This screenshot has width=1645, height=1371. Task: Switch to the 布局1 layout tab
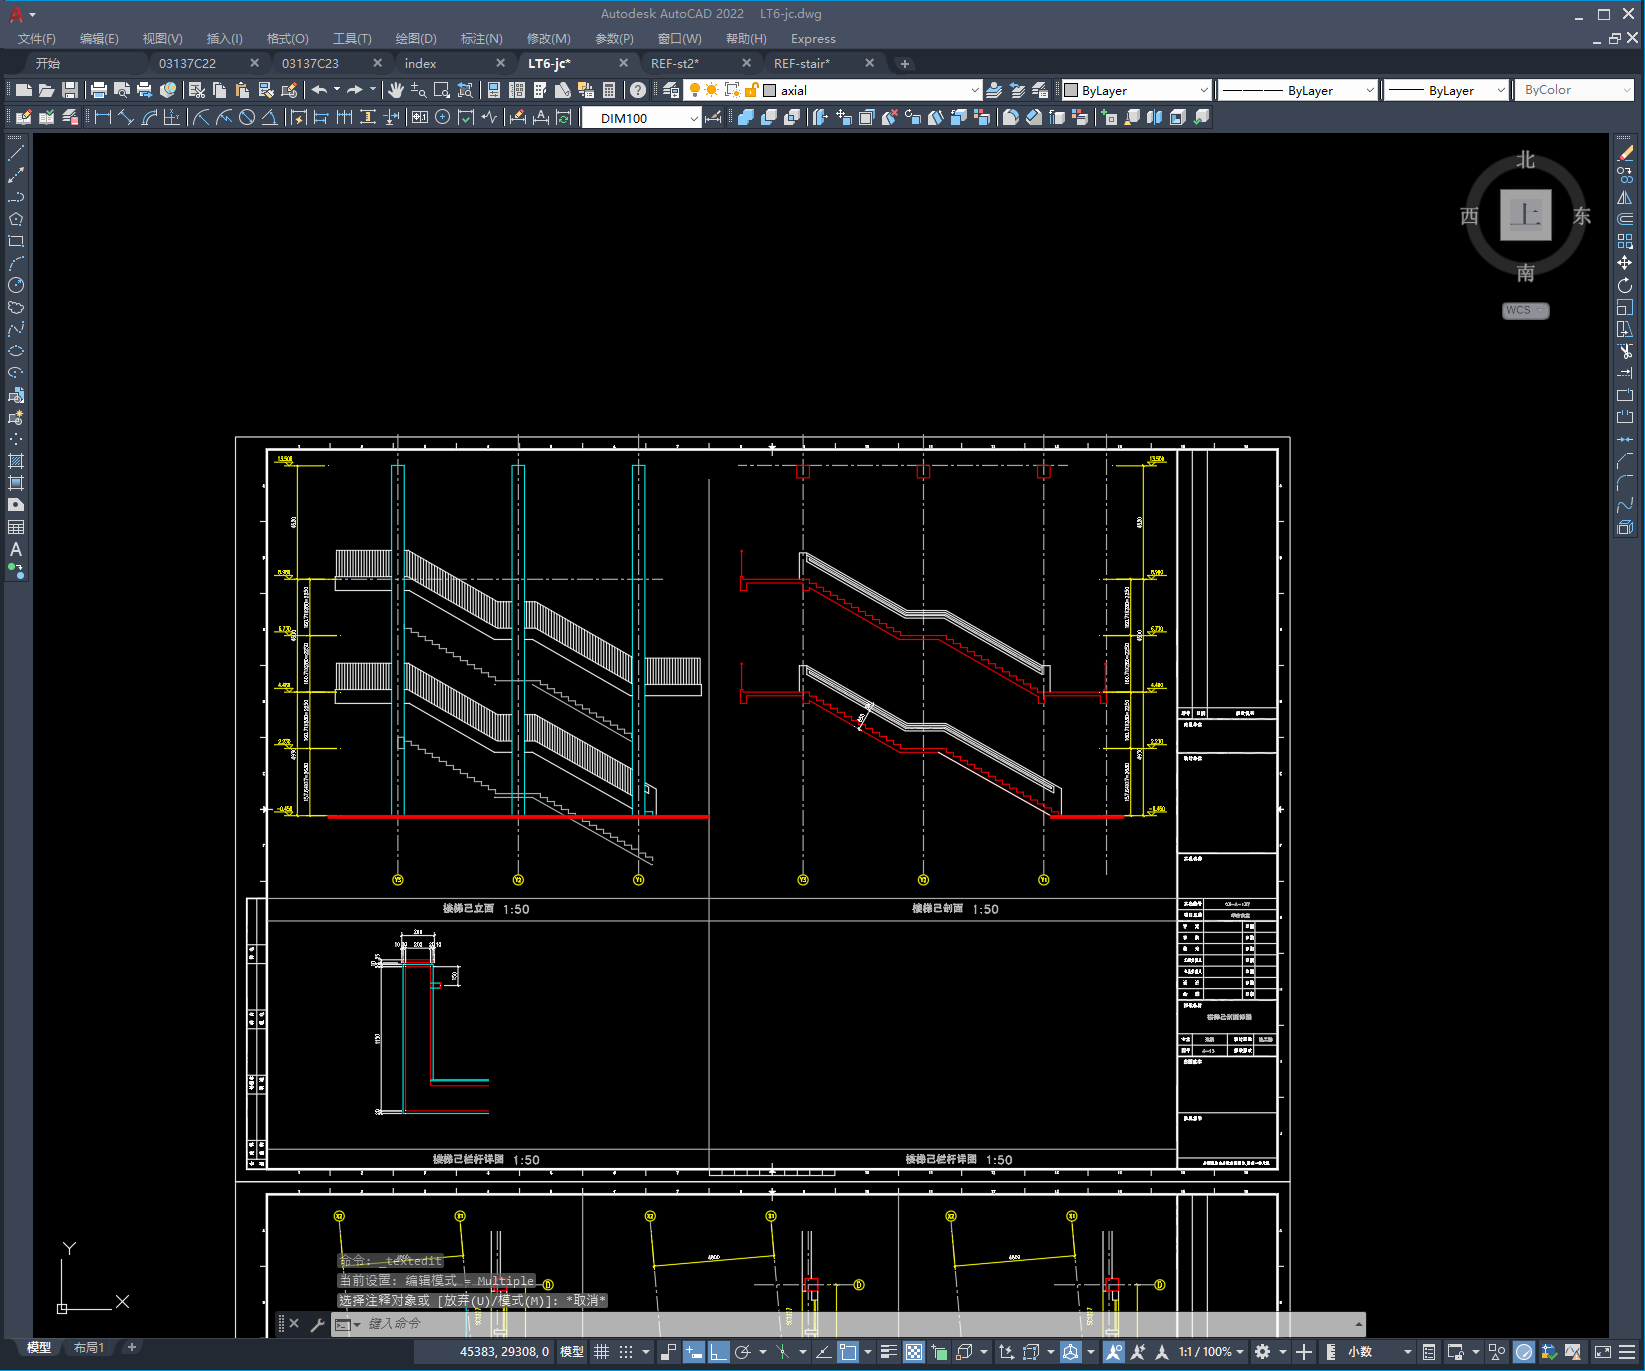click(x=89, y=1348)
